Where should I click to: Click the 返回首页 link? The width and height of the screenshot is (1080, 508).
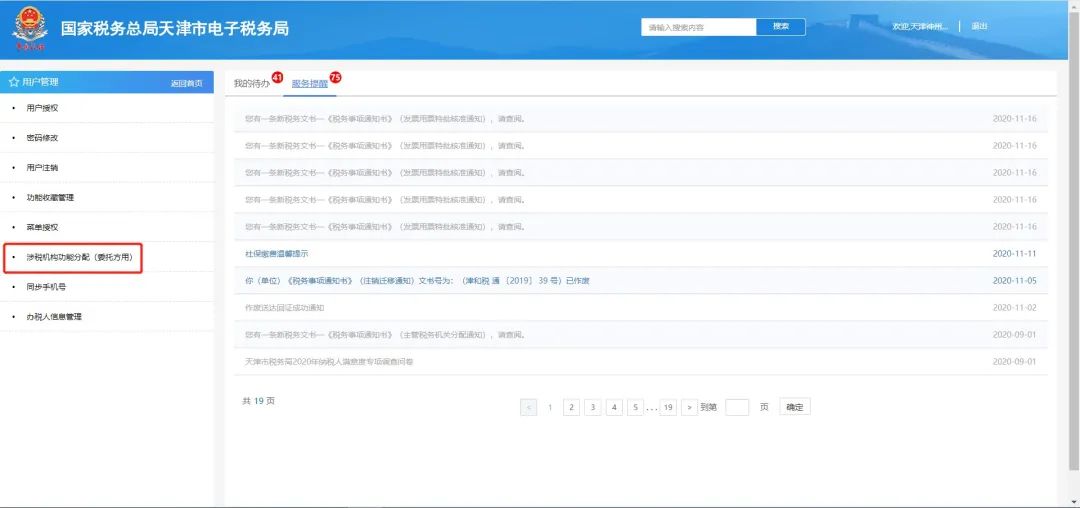pyautogui.click(x=187, y=83)
